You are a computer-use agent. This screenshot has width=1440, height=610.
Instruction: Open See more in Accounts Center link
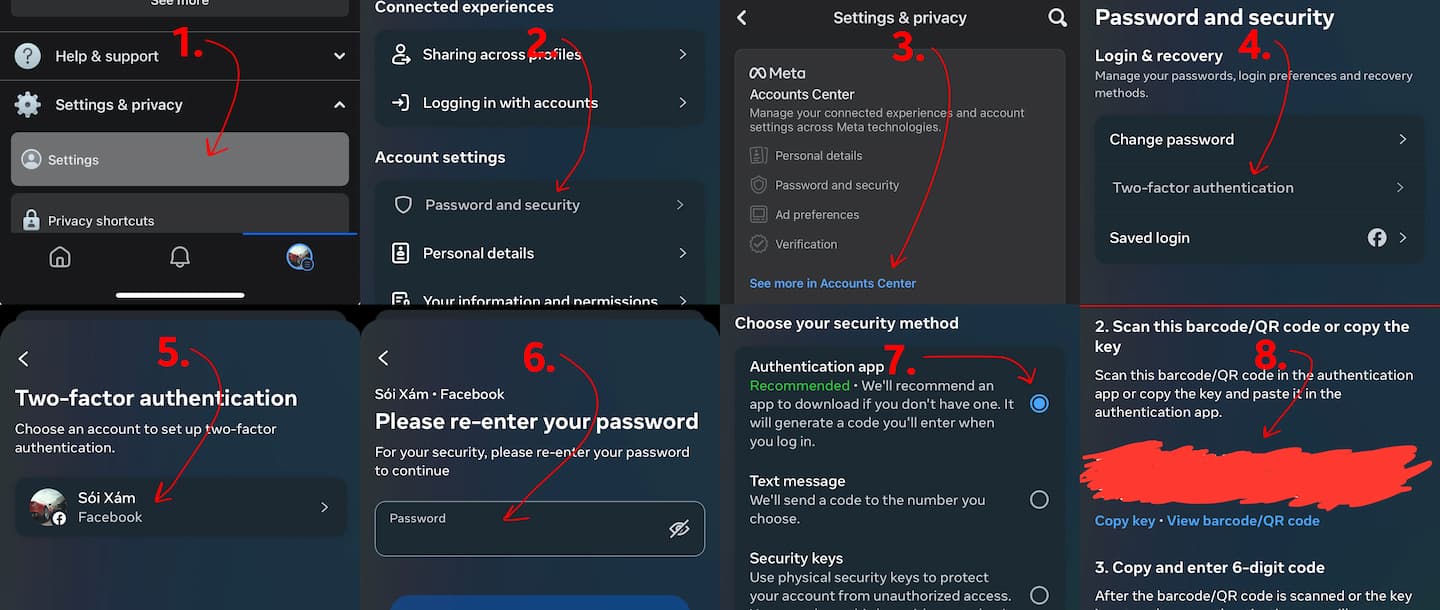(x=831, y=283)
